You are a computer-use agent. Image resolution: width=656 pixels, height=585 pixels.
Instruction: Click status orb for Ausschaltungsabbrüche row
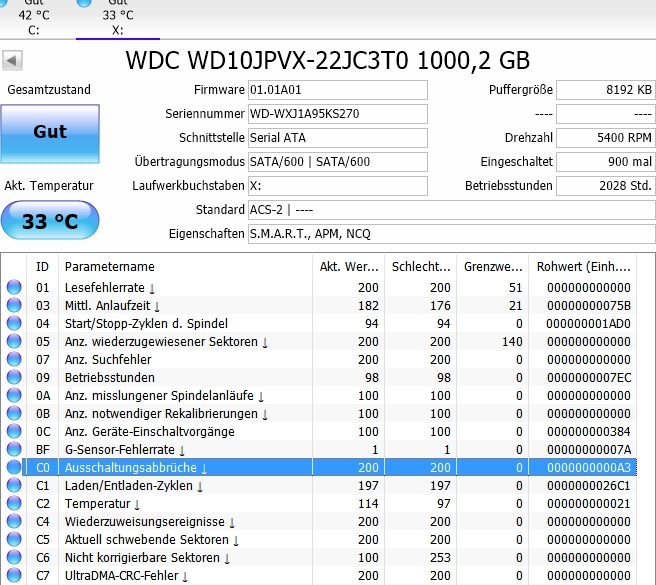coord(14,467)
